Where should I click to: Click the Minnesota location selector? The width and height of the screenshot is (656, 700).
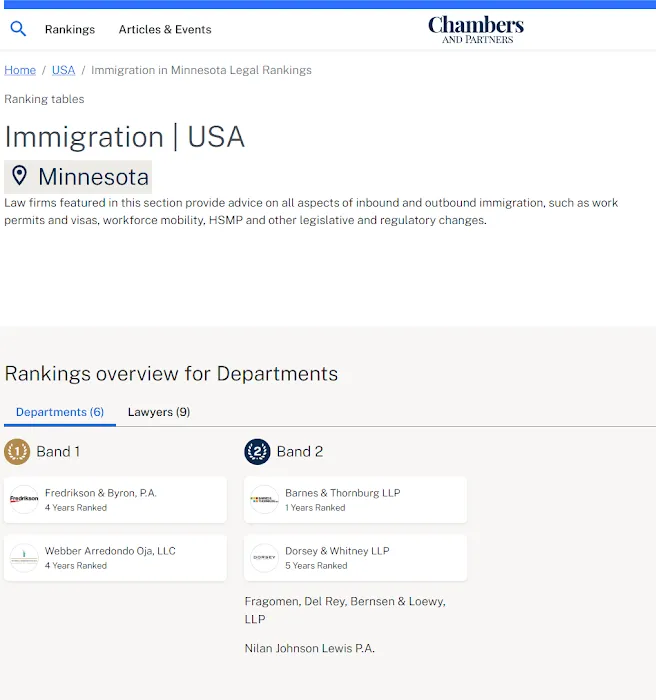click(x=92, y=178)
